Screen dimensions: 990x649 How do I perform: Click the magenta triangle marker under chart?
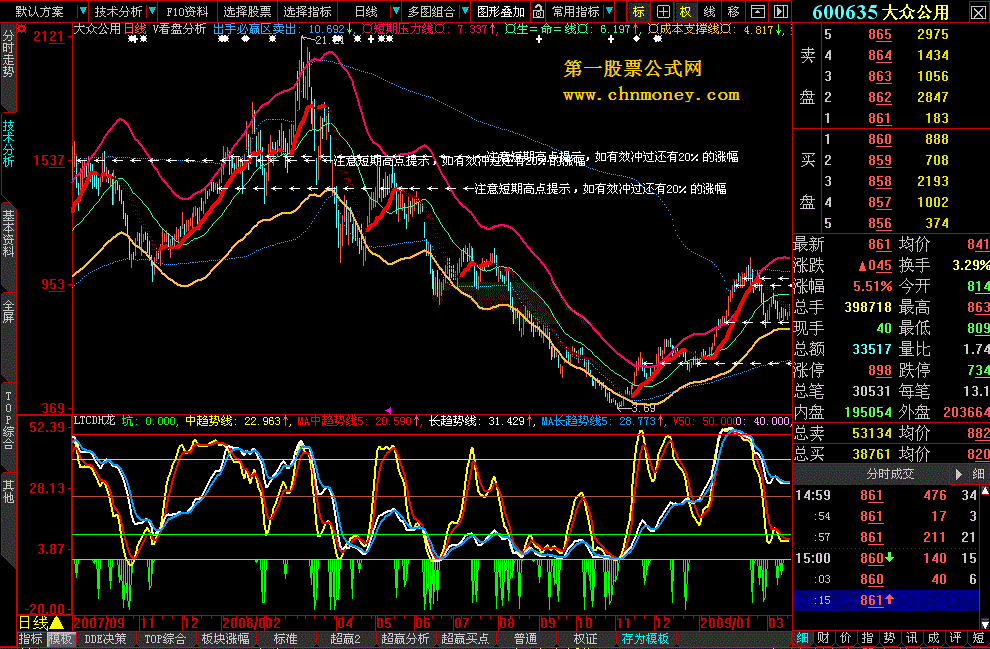(388, 410)
